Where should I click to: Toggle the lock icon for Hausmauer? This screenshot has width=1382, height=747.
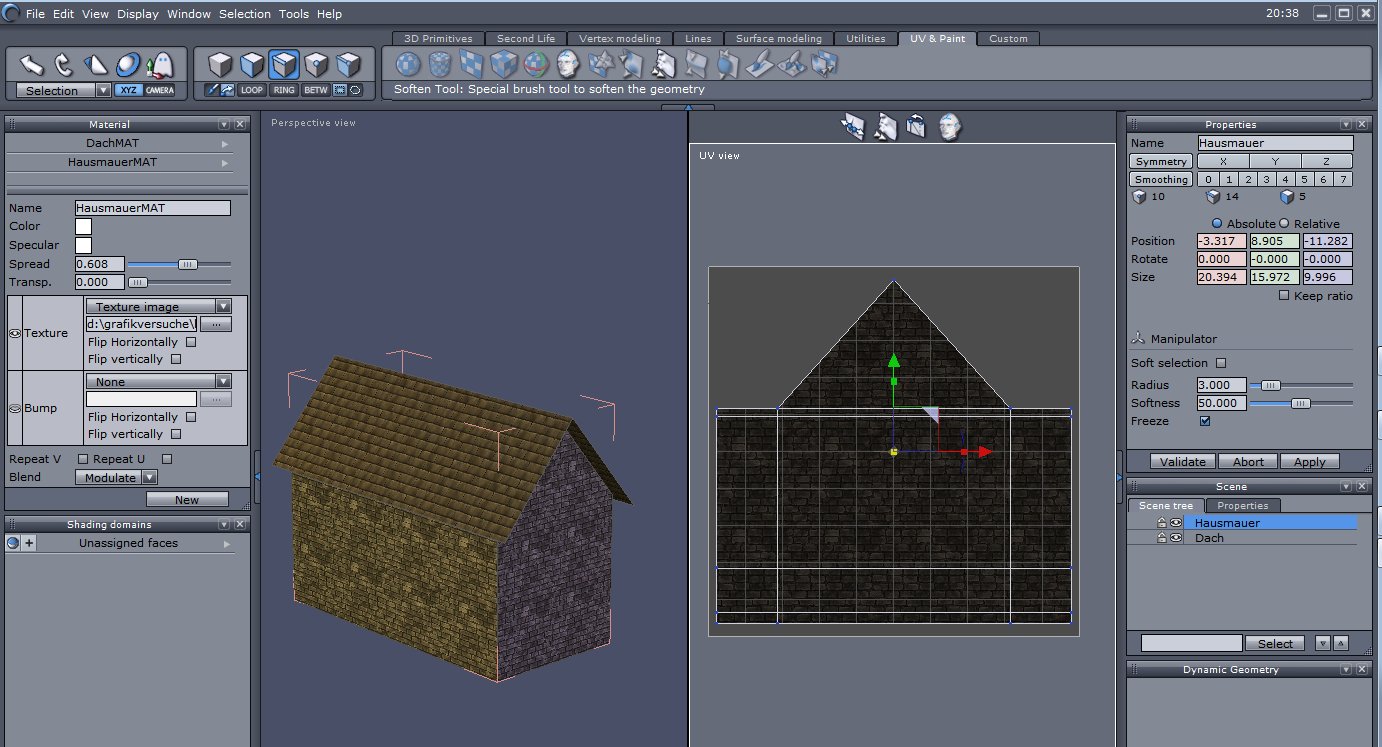pos(1161,523)
